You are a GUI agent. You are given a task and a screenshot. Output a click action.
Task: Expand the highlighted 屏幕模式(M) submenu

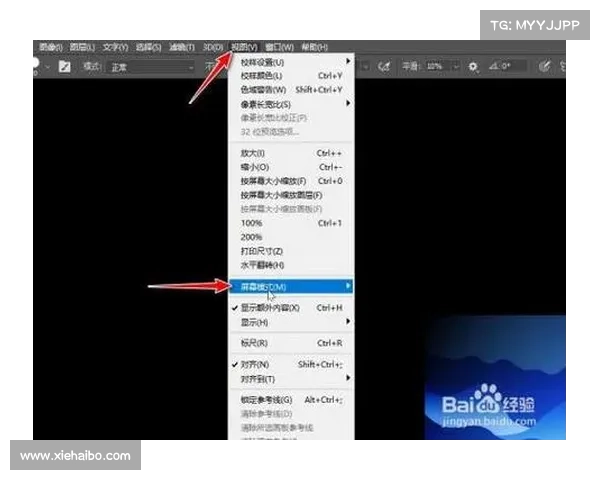tap(291, 287)
